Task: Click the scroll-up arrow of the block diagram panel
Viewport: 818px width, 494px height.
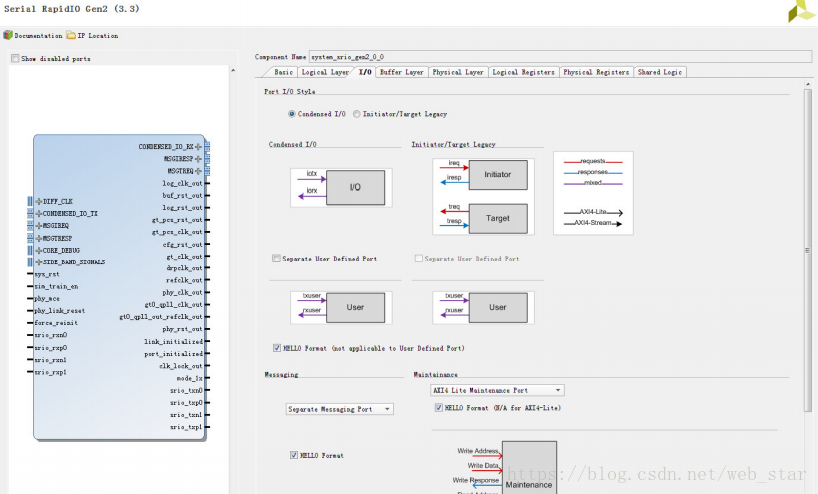Action: [x=233, y=70]
